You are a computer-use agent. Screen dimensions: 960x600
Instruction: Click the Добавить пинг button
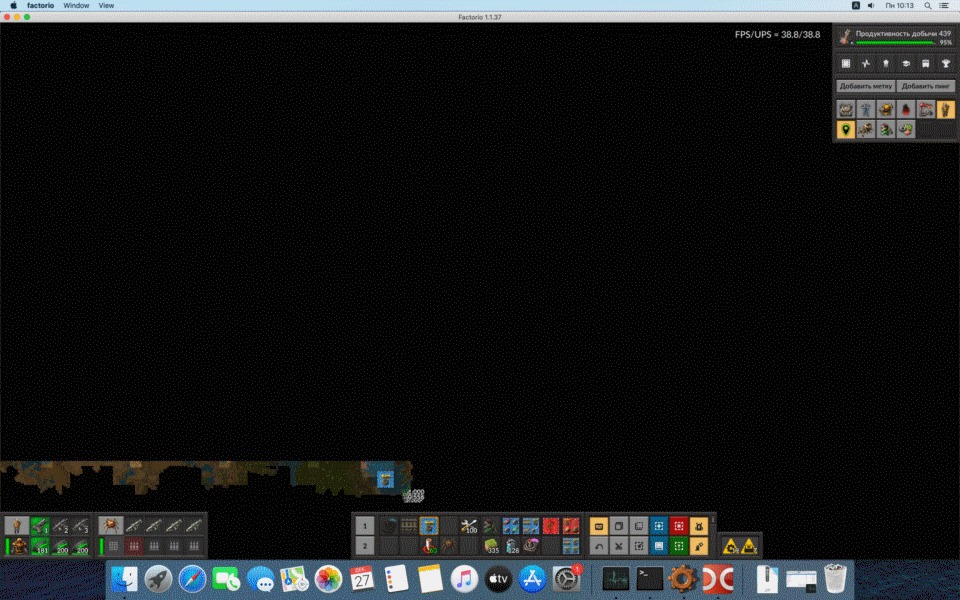click(925, 86)
